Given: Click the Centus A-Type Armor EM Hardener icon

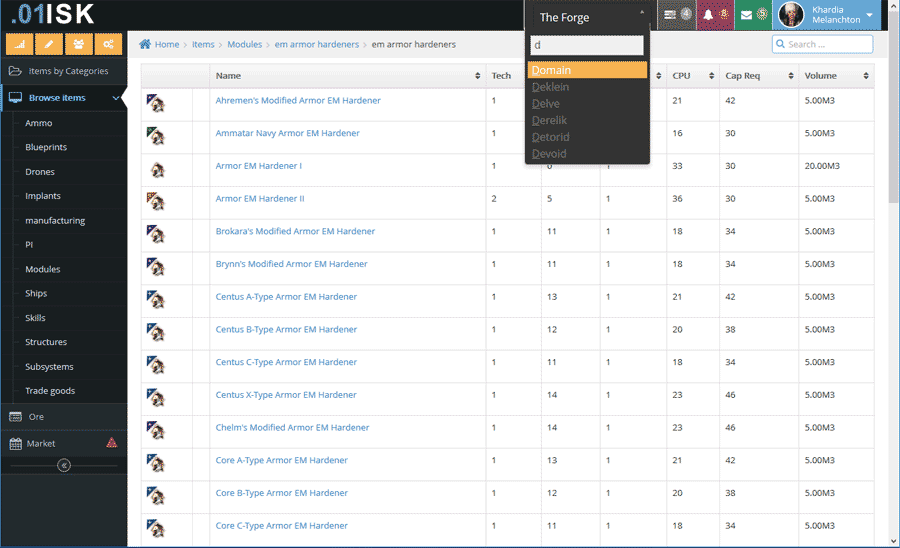Looking at the screenshot, I should tap(156, 300).
